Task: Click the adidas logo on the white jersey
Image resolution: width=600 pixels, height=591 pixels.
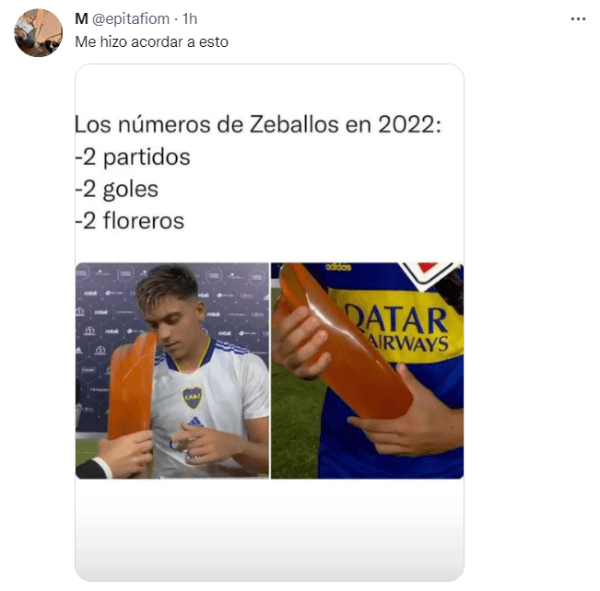Action: coord(196,421)
